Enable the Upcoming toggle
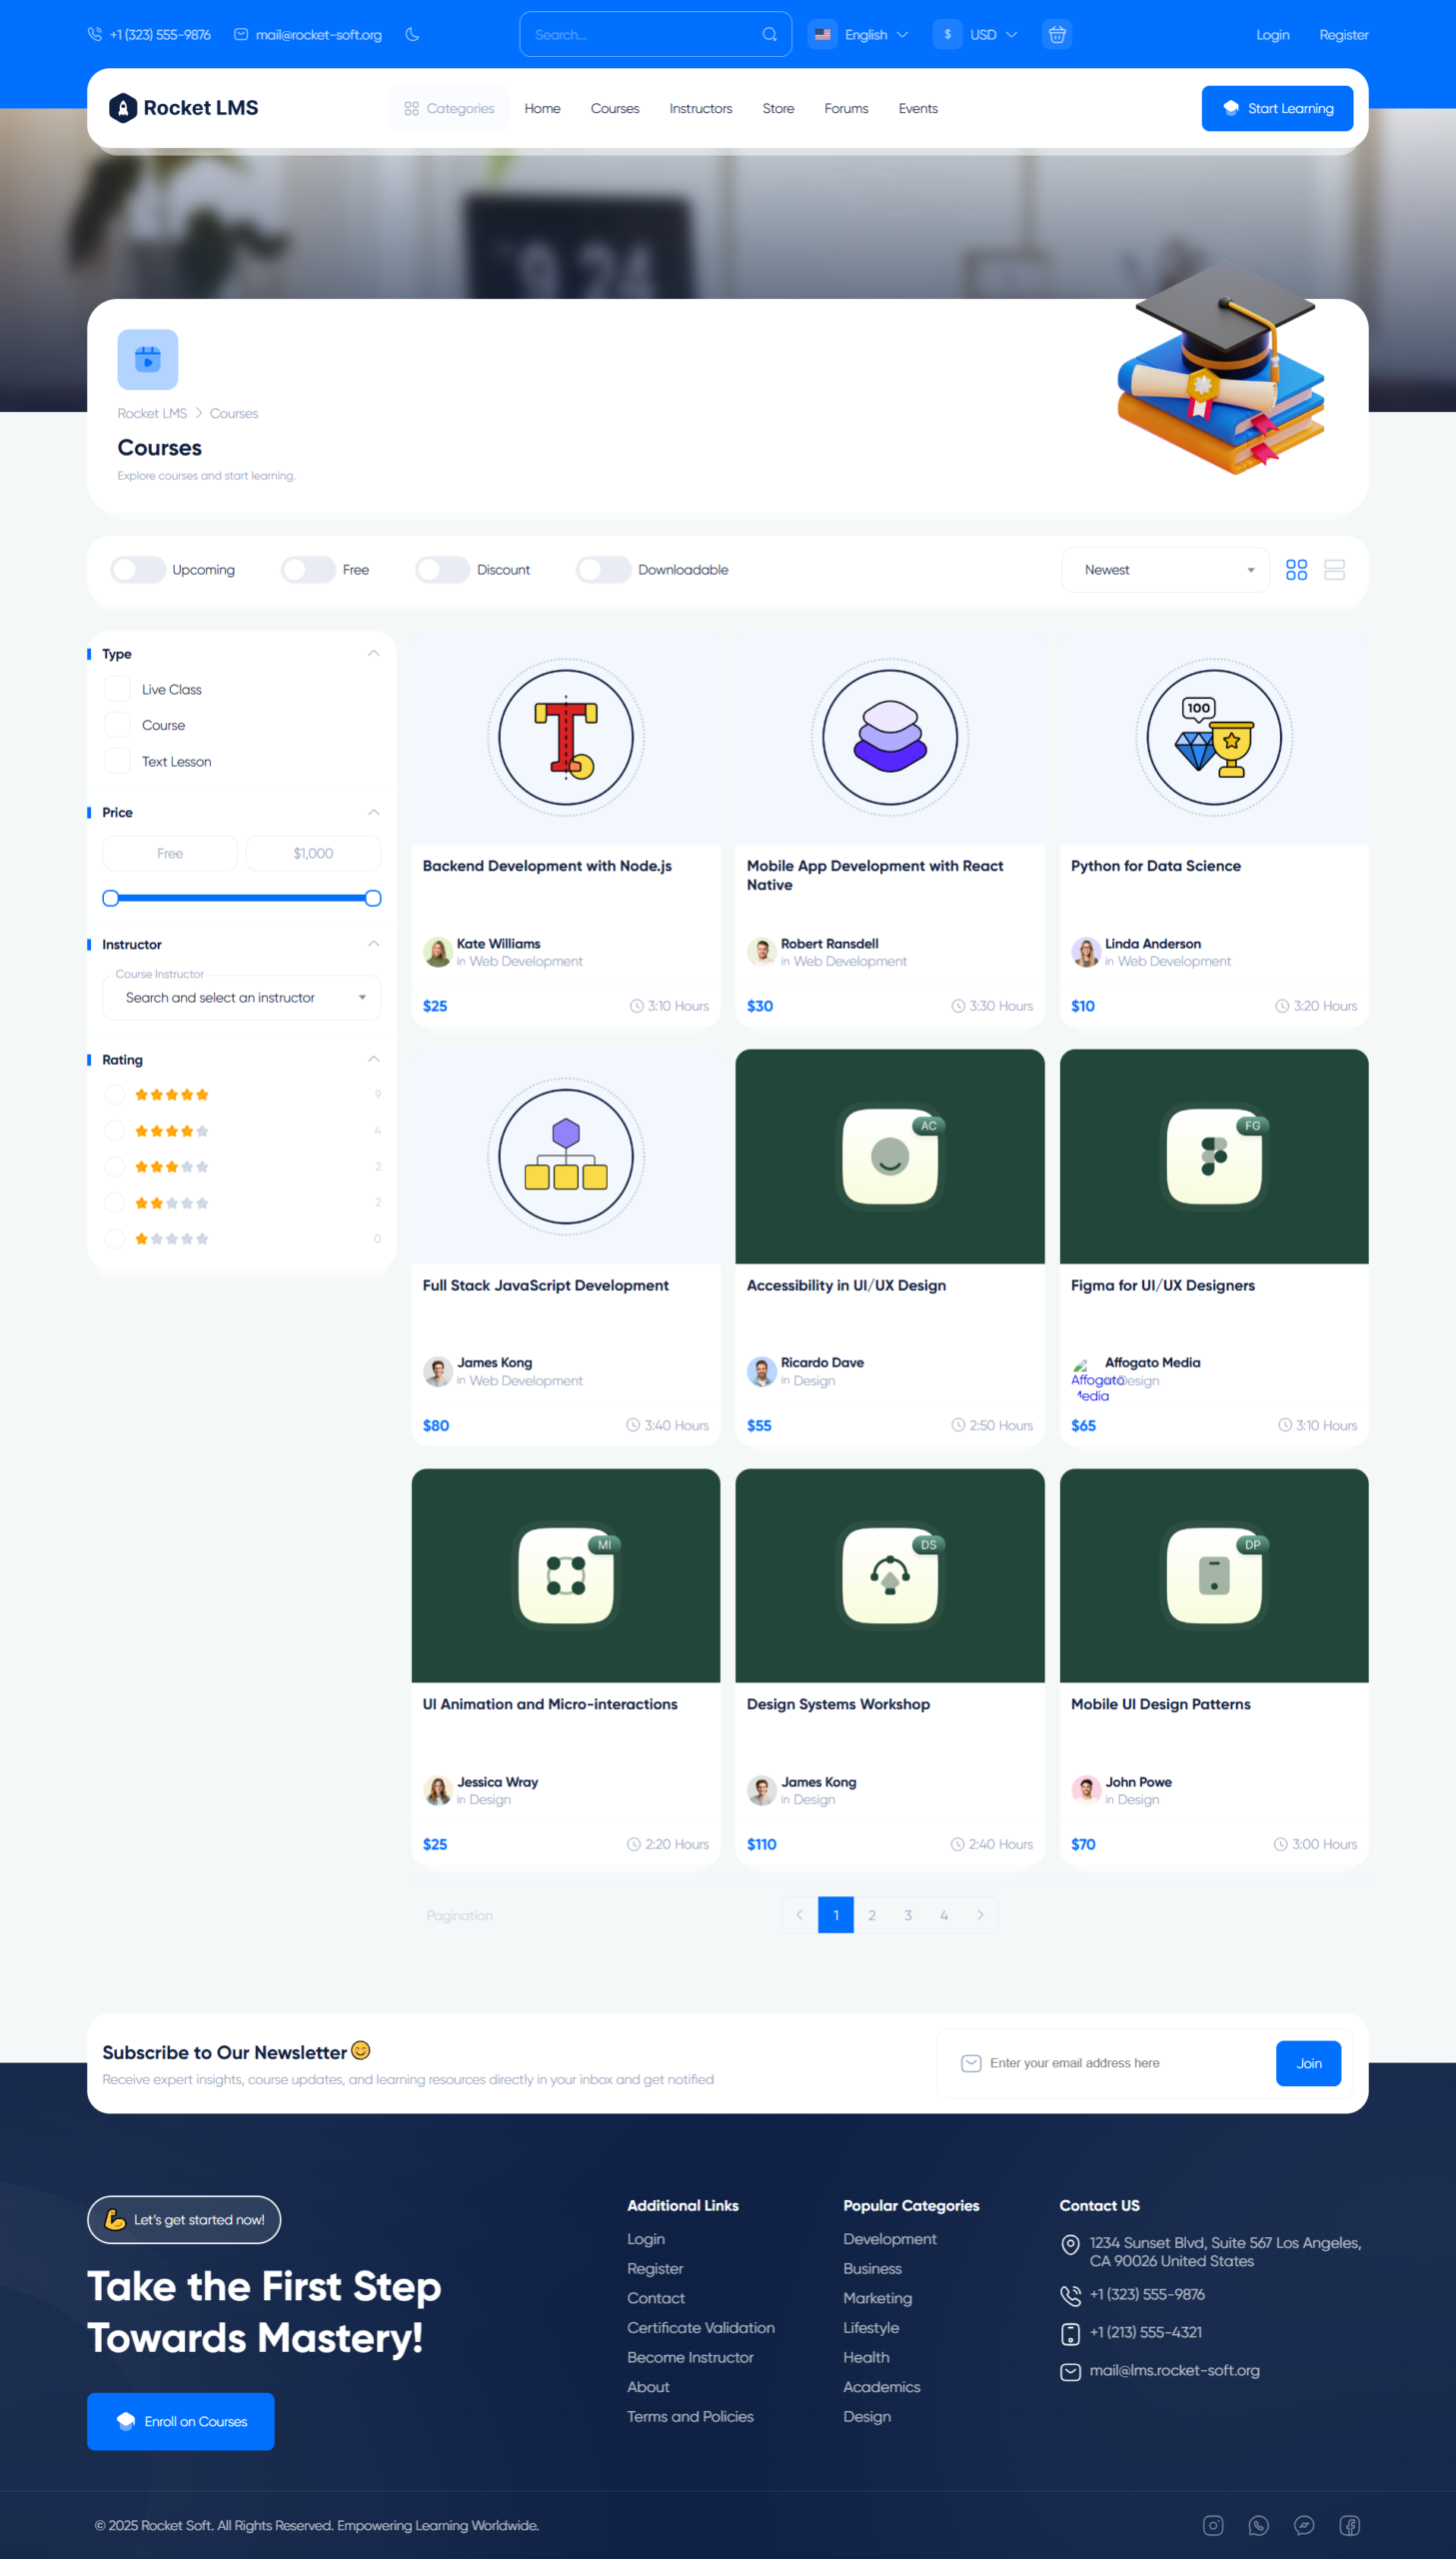 (138, 570)
